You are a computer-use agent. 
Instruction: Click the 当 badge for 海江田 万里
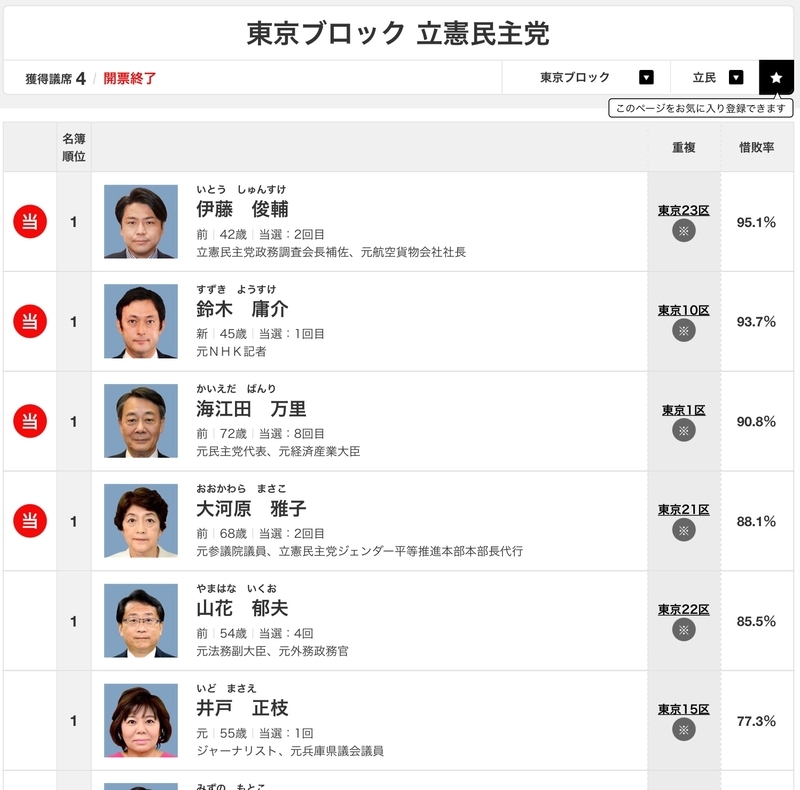point(30,421)
